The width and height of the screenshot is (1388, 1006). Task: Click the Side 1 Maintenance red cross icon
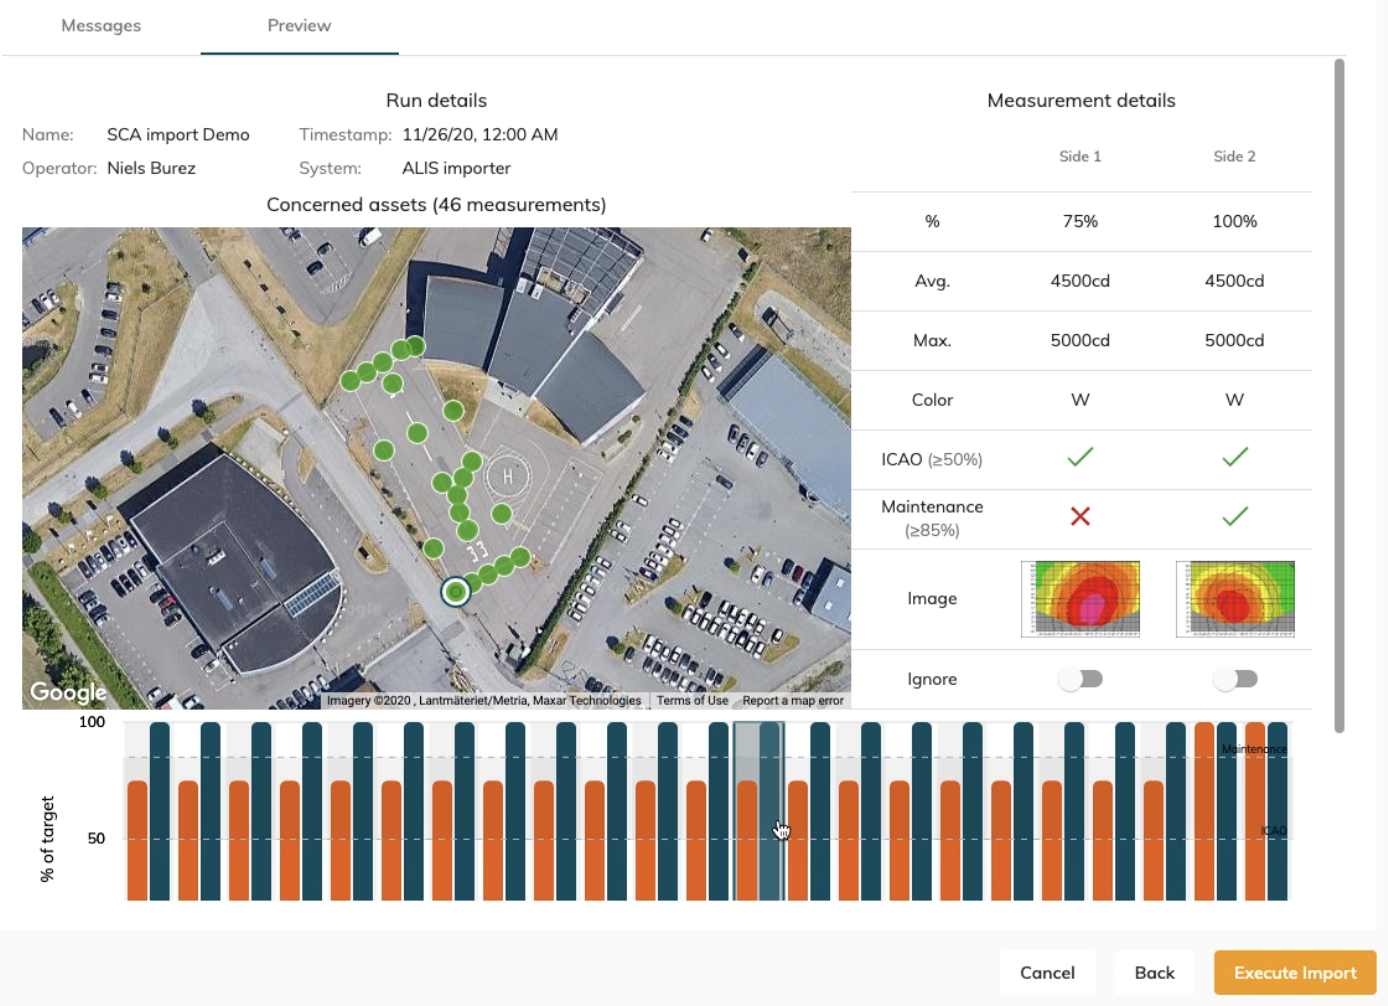point(1080,517)
